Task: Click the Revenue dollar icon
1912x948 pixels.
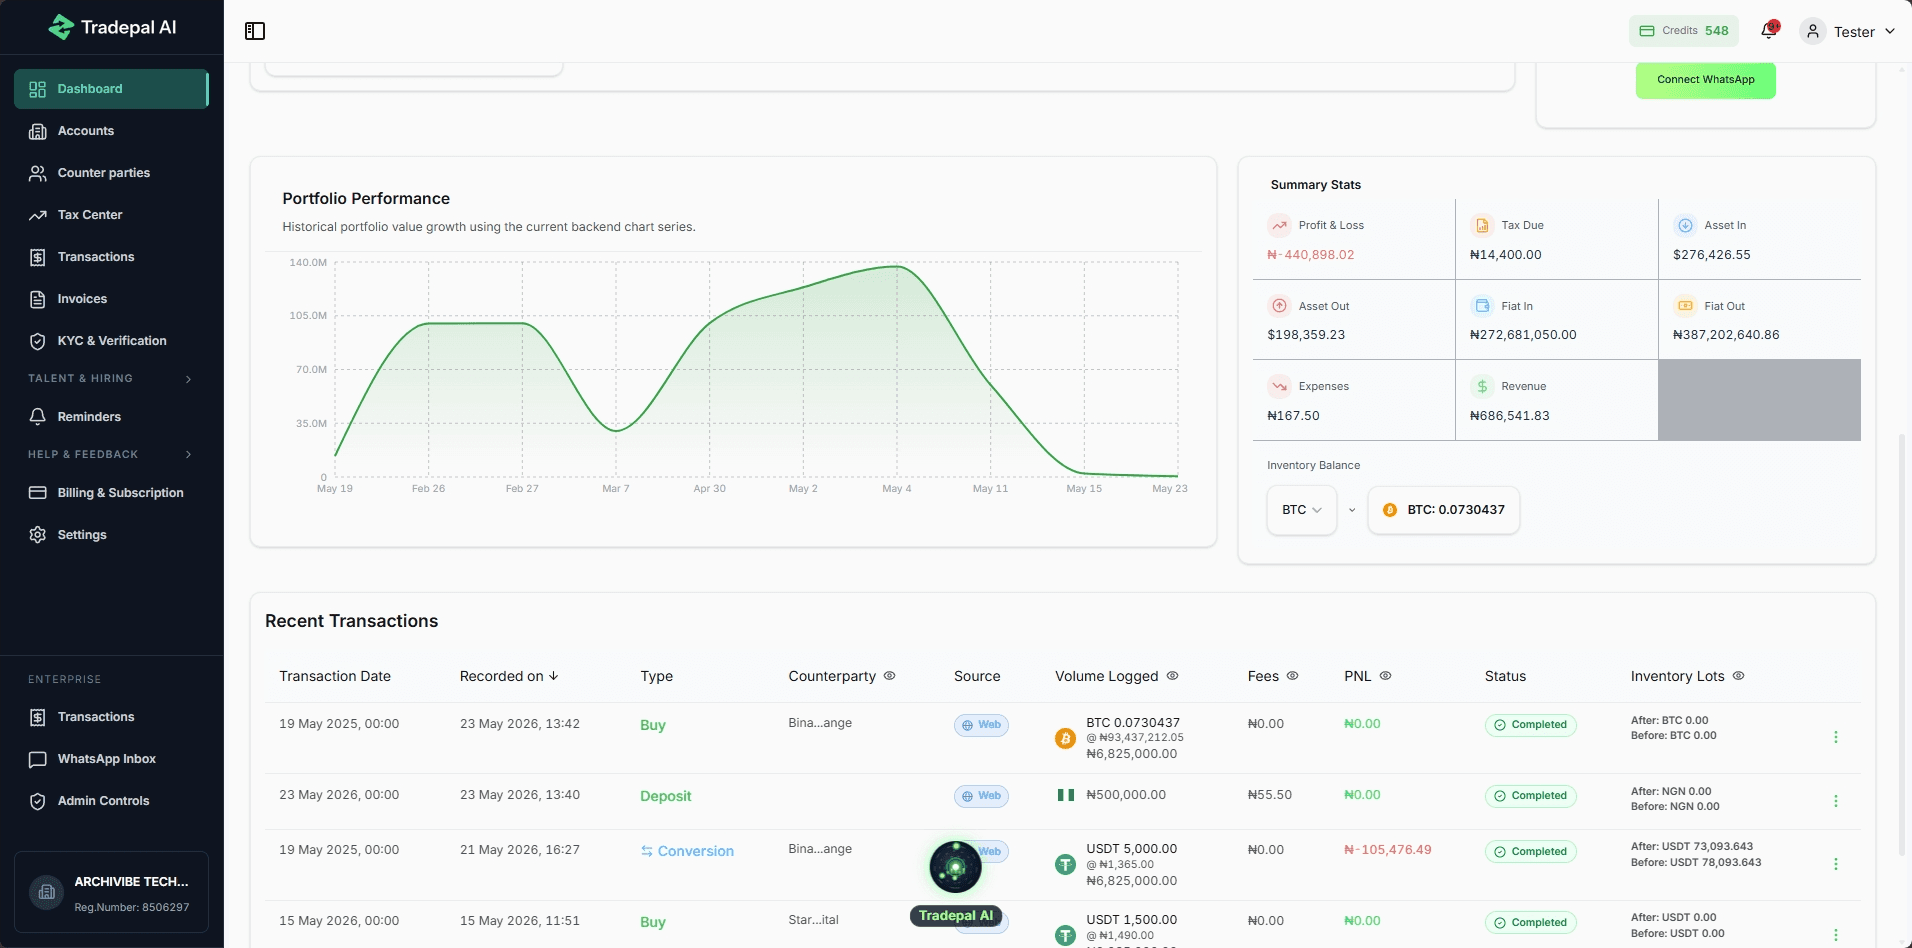Action: click(1482, 386)
